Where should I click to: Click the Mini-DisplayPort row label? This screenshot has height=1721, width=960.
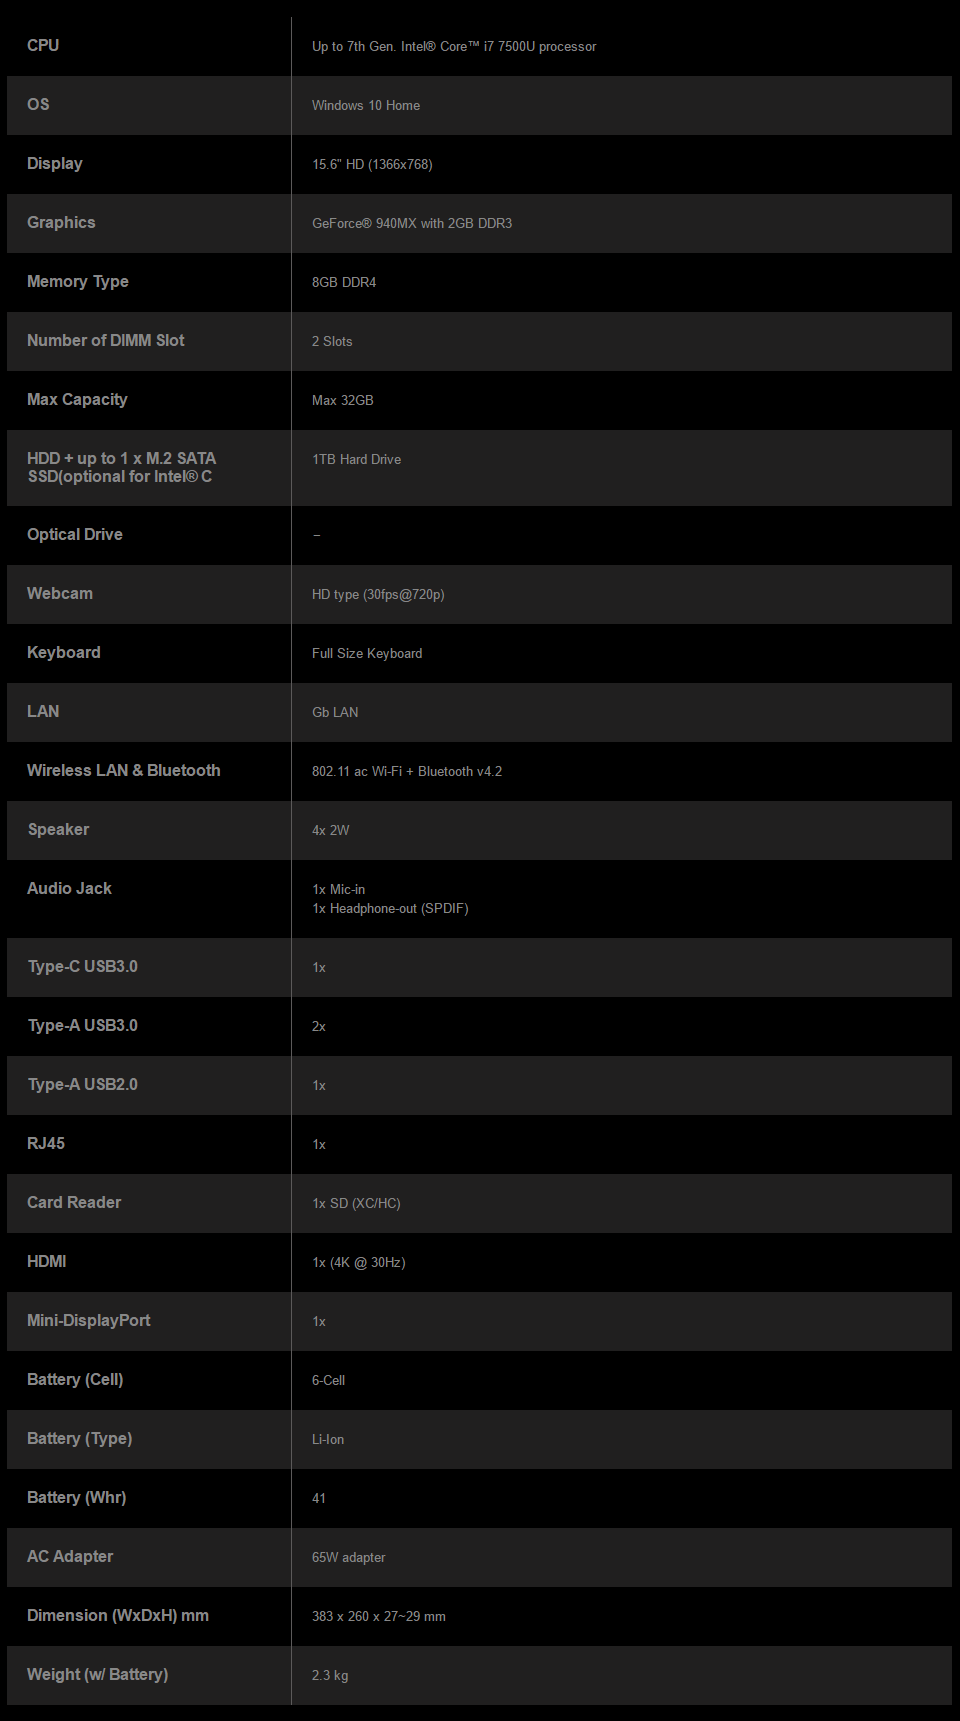pyautogui.click(x=89, y=1321)
